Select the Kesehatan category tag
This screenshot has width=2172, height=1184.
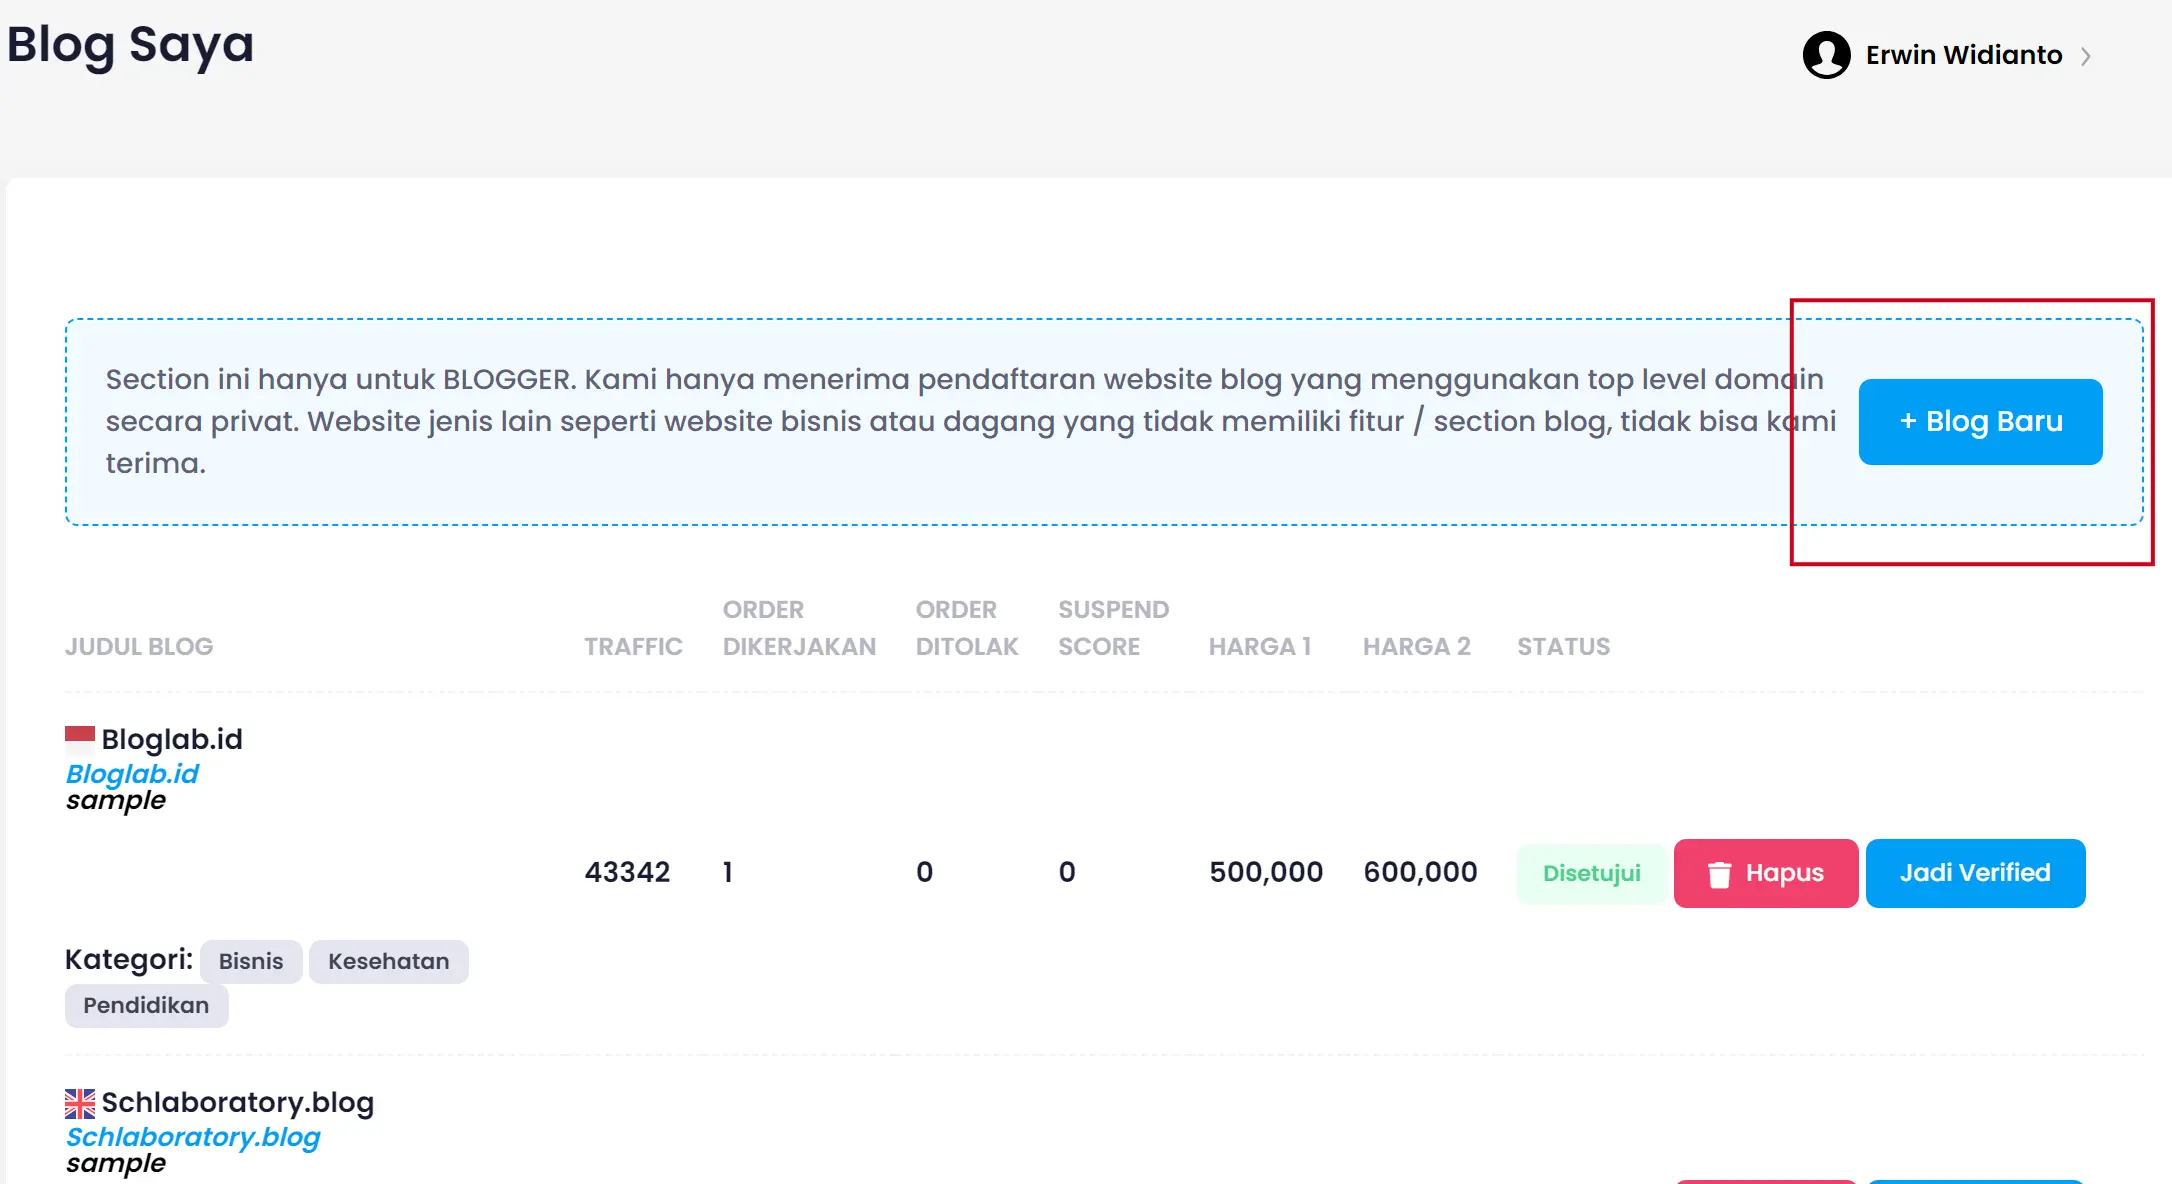click(x=388, y=961)
